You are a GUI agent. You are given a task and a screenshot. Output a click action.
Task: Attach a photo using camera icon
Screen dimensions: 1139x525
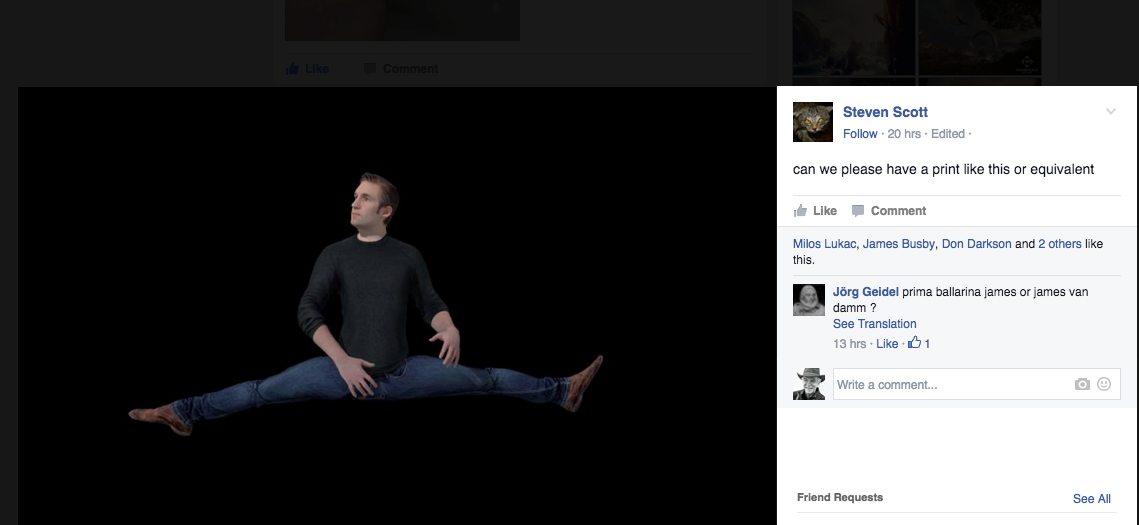[x=1082, y=385]
